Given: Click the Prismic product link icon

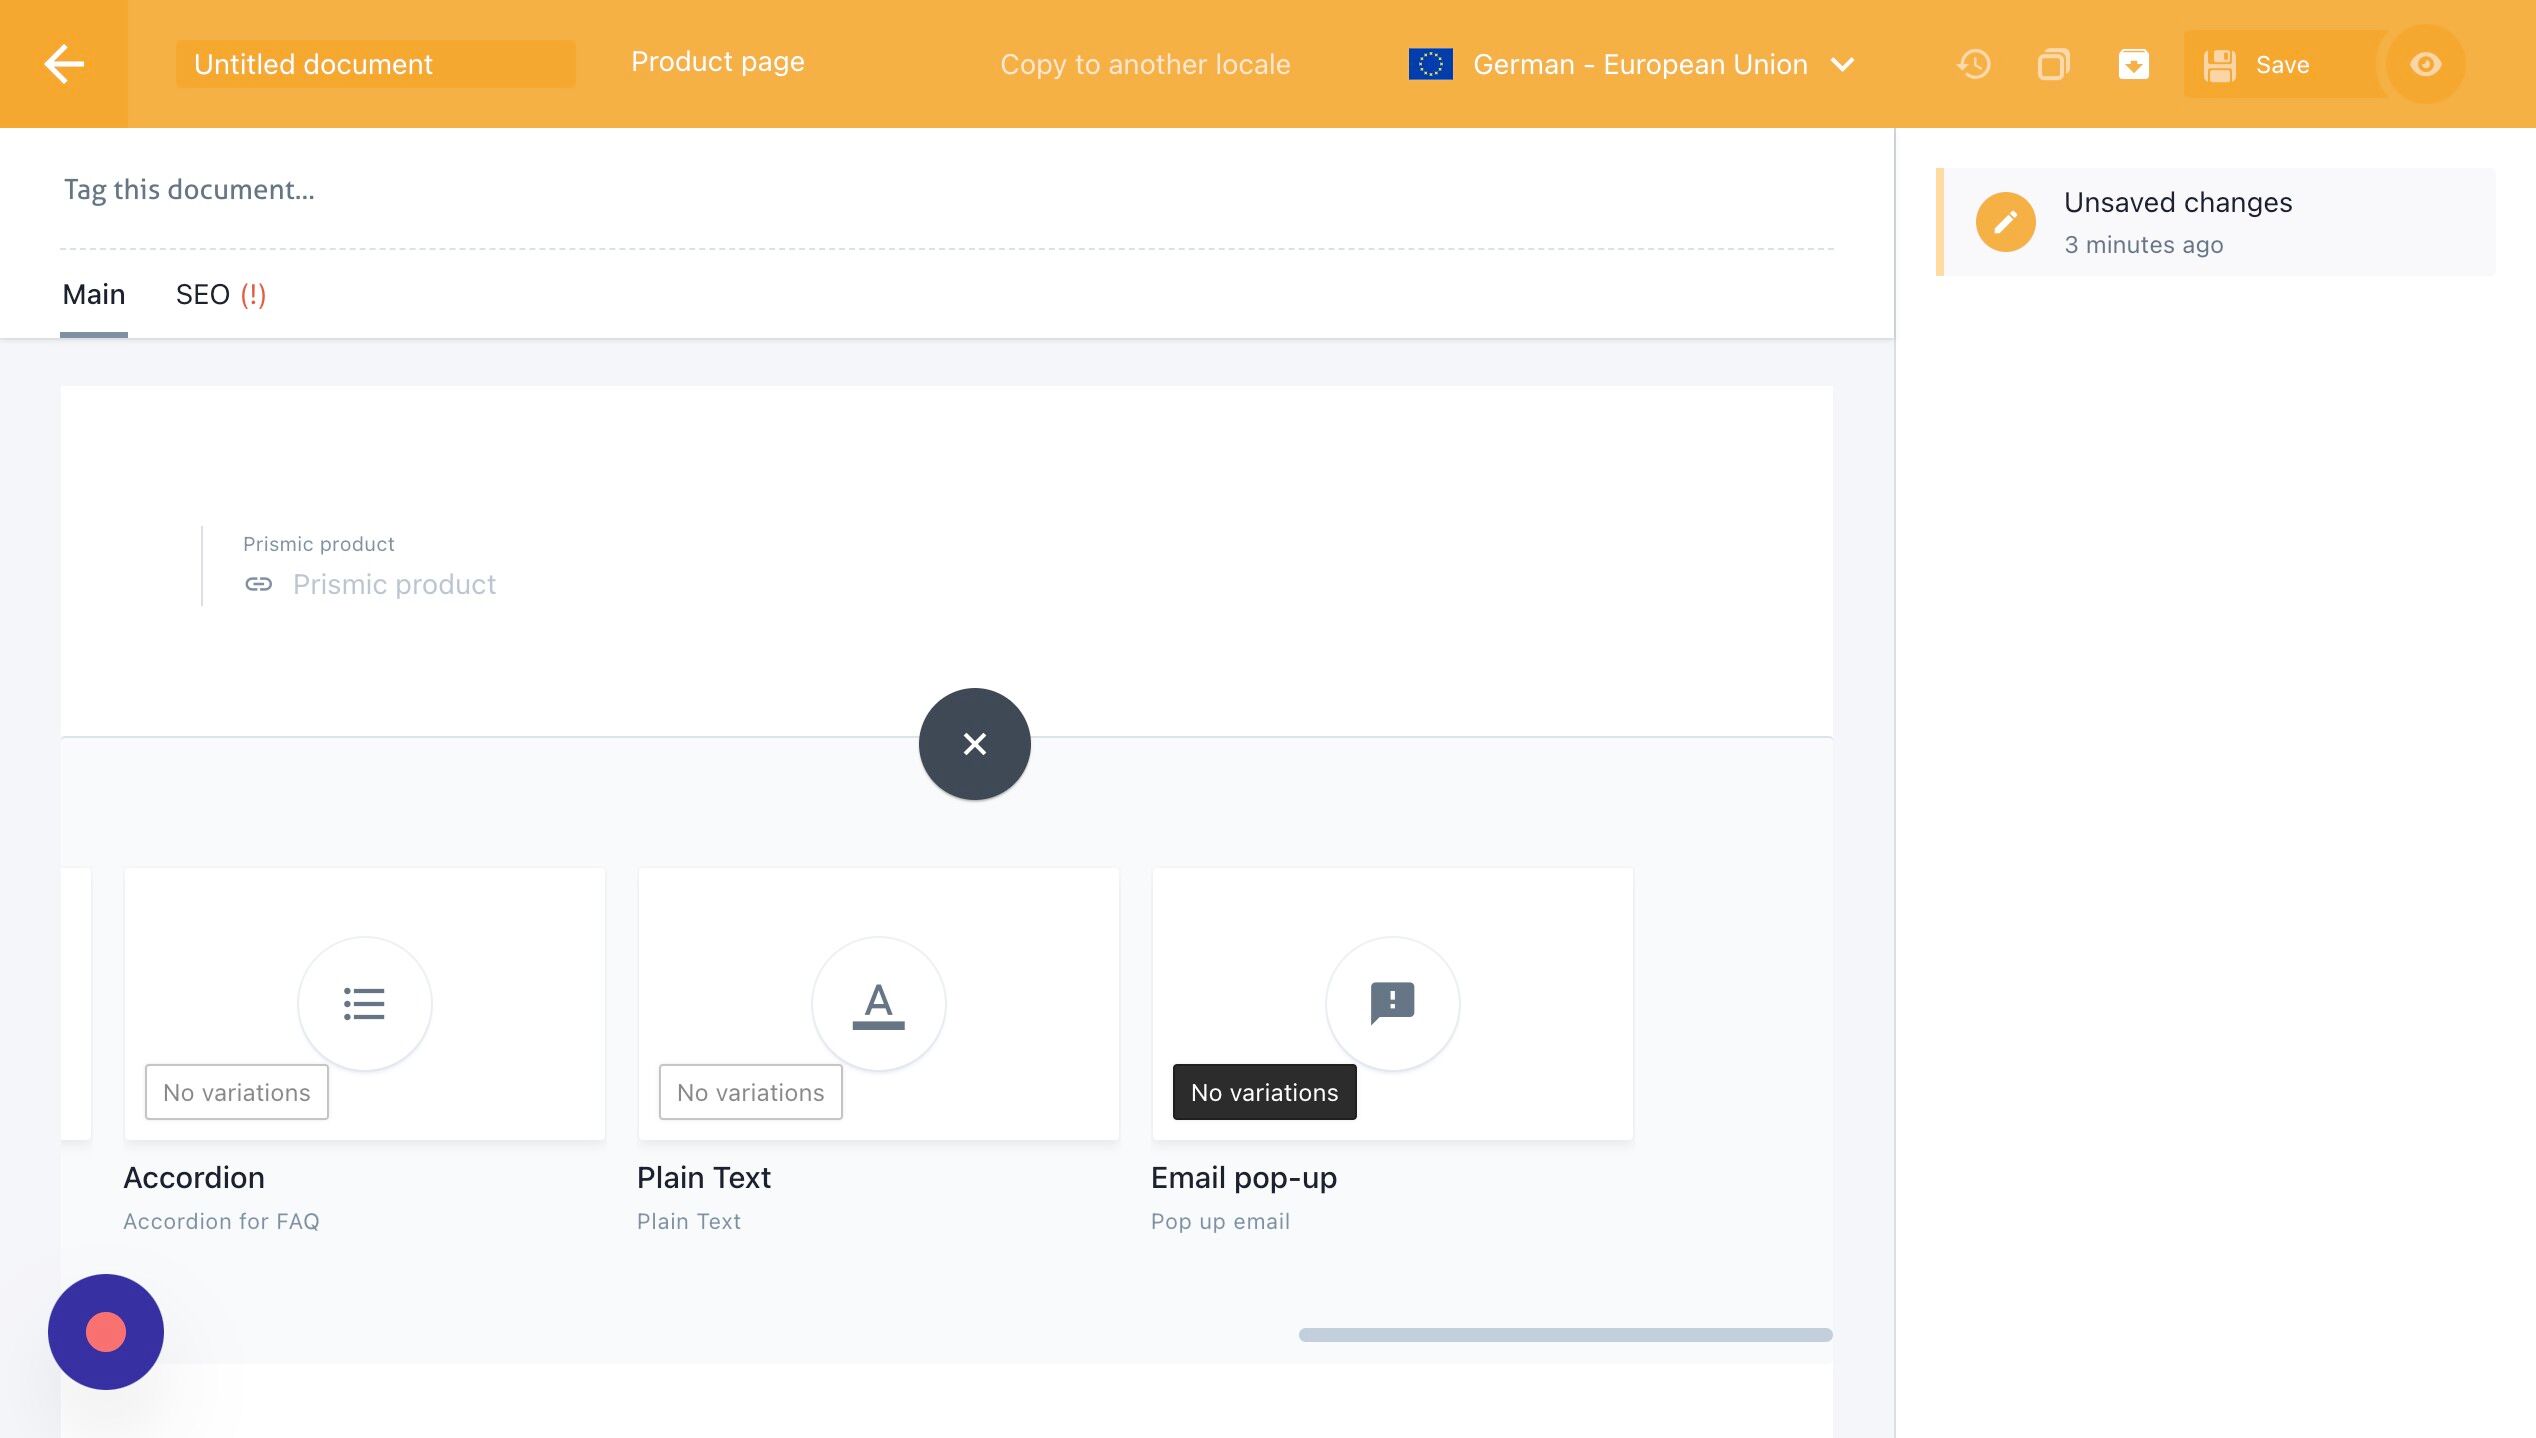Looking at the screenshot, I should (x=258, y=584).
